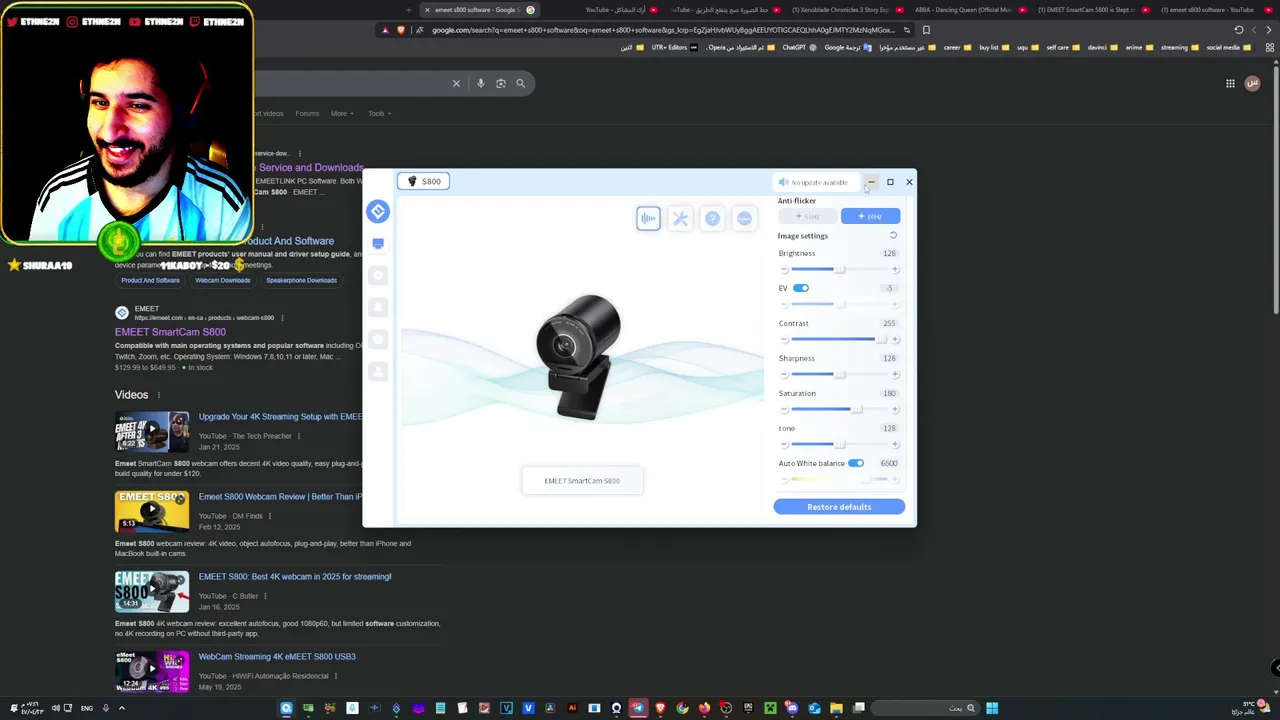The width and height of the screenshot is (1280, 720).
Task: Select 50Hz anti-flicker option
Action: (808, 216)
